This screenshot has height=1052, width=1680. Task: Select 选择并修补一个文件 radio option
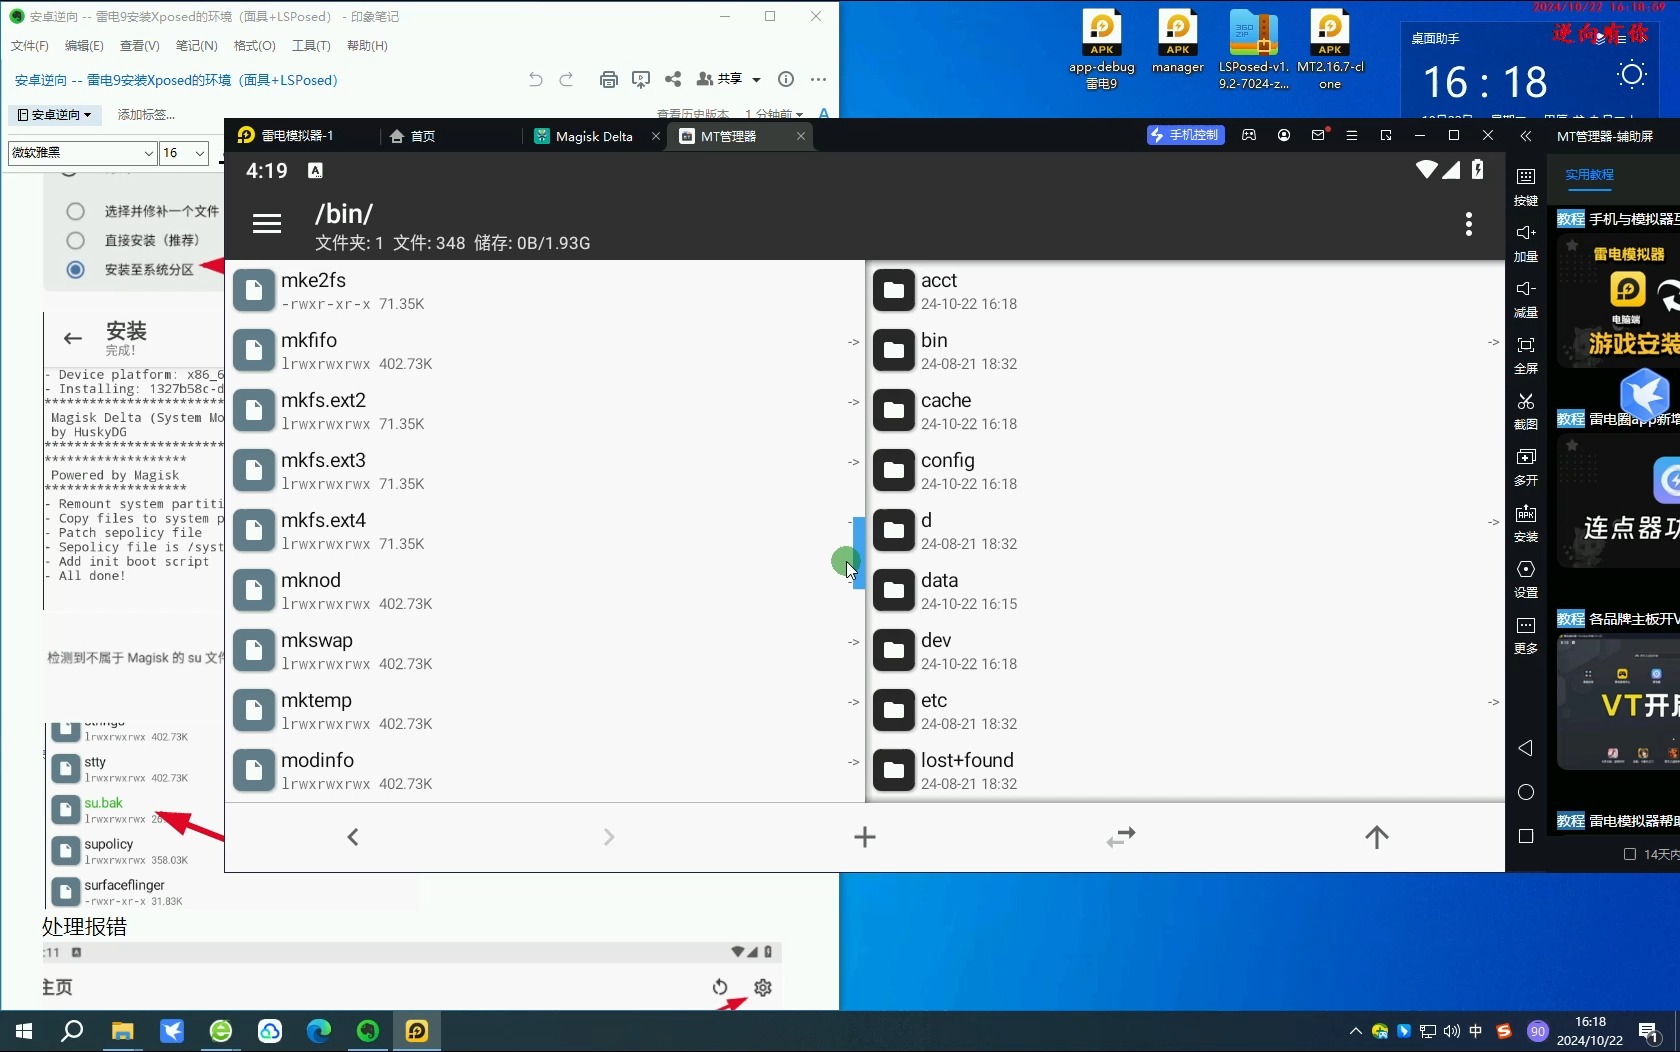coord(75,211)
